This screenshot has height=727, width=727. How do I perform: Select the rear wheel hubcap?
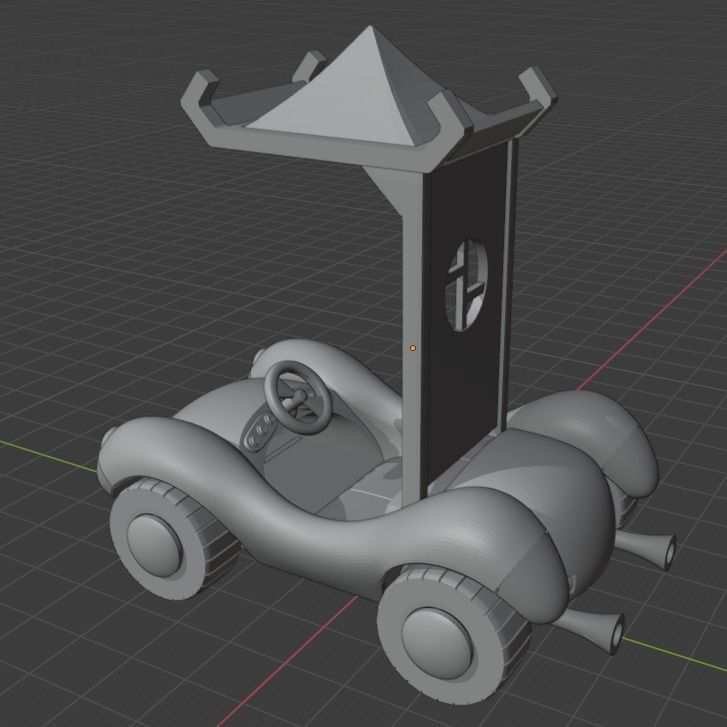[x=437, y=644]
